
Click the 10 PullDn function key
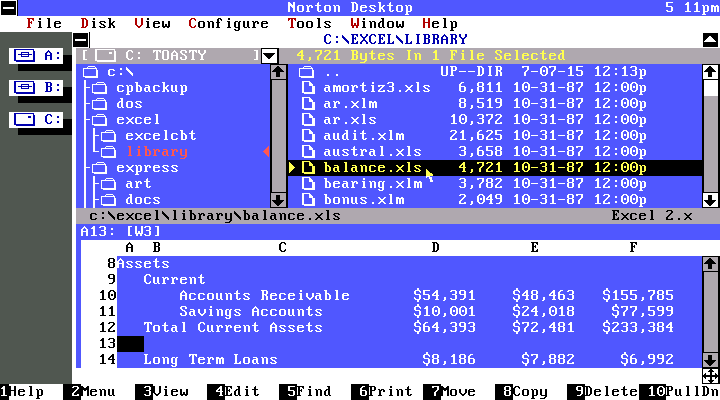tap(679, 392)
